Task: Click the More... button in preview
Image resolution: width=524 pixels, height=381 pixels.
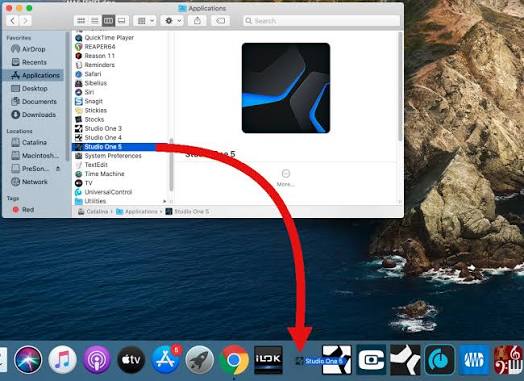Action: (286, 178)
